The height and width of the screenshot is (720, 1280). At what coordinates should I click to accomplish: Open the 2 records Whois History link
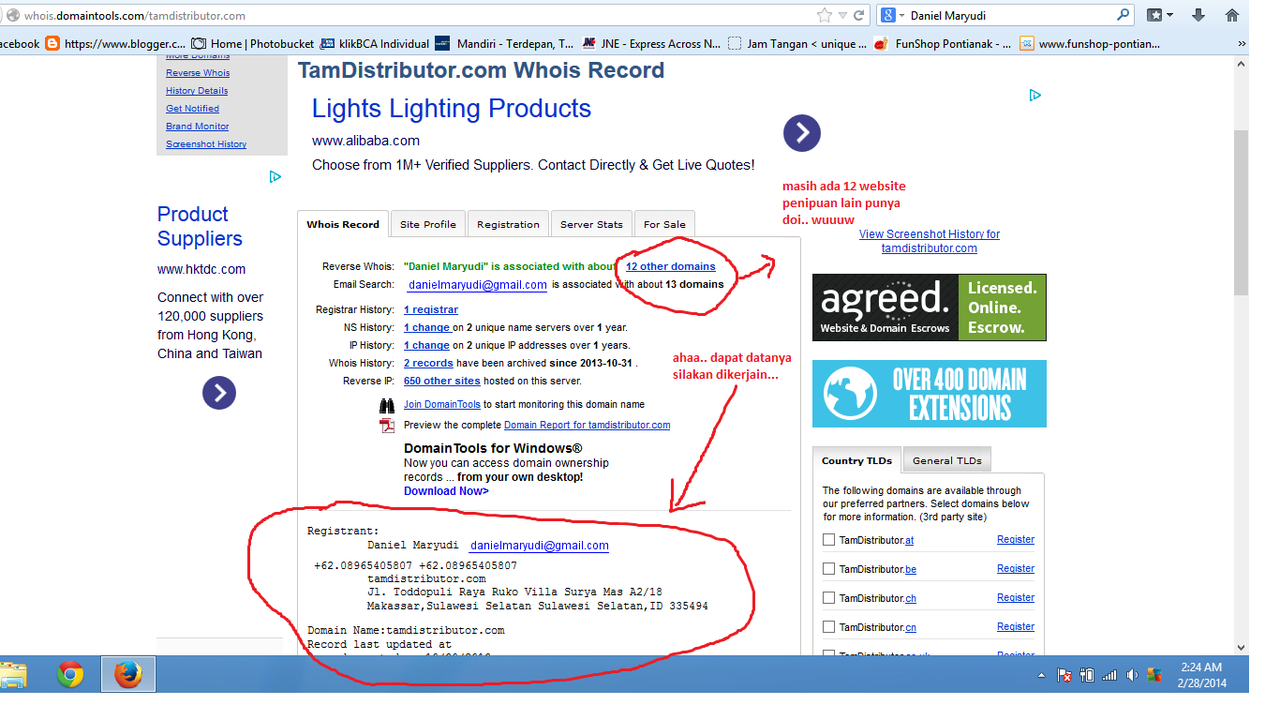(429, 364)
